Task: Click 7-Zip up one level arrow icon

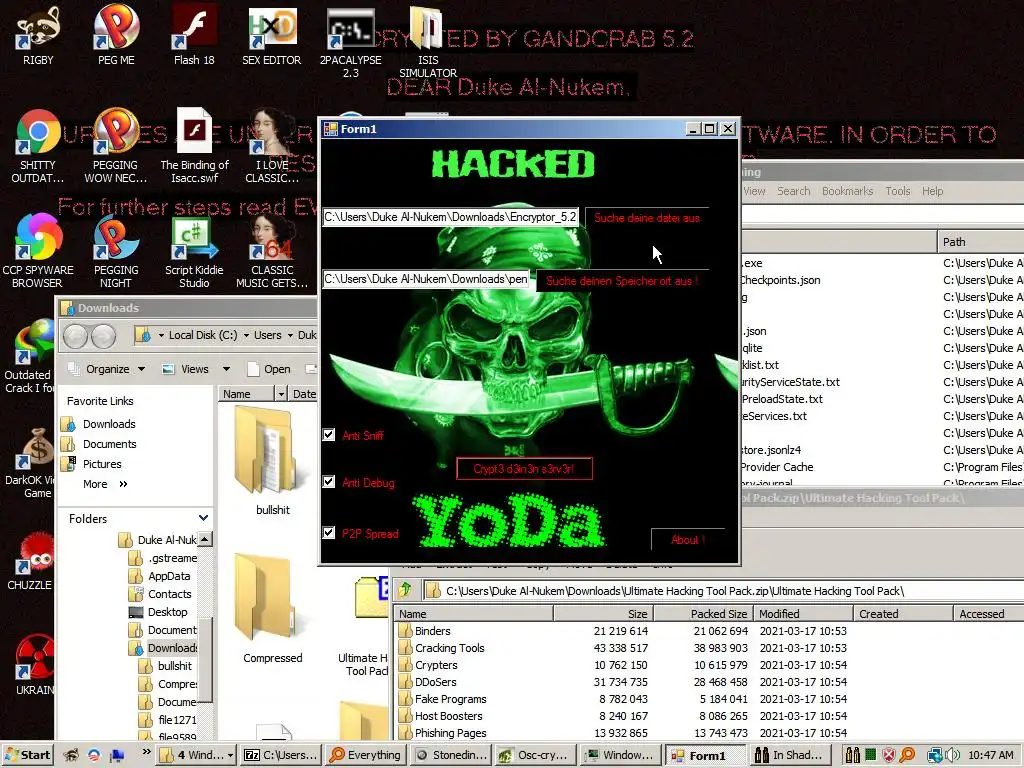Action: click(x=406, y=590)
